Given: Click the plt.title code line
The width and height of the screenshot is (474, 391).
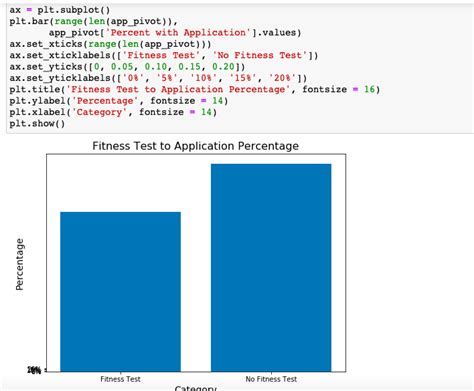Looking at the screenshot, I should click(195, 89).
